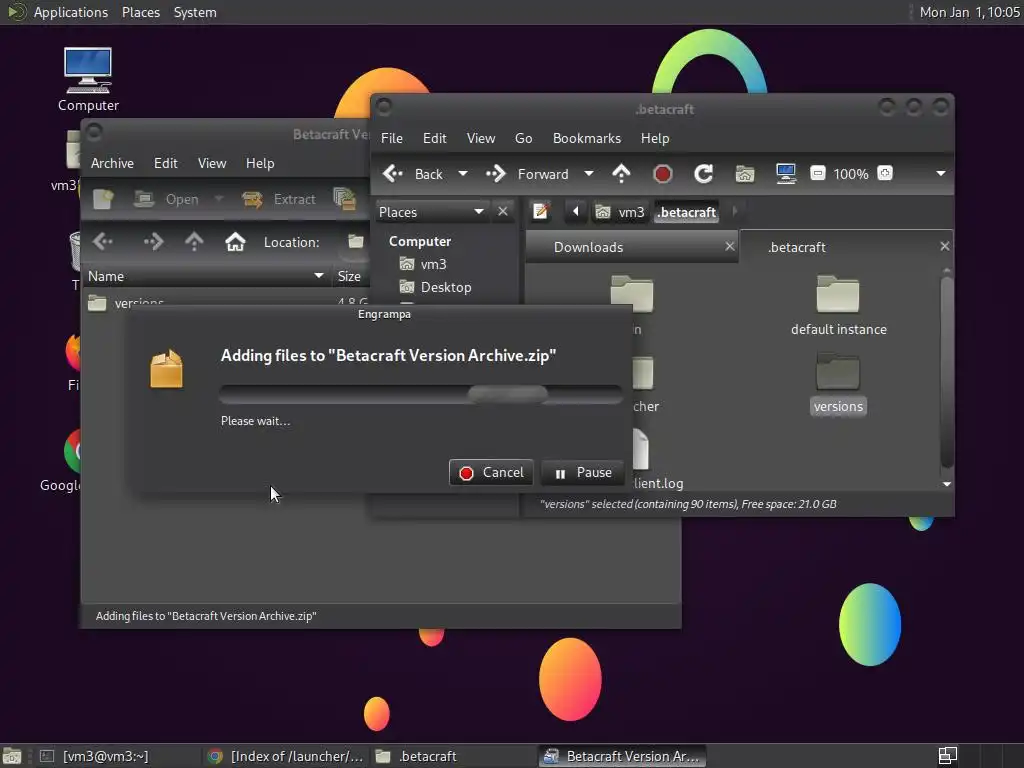Screen dimensions: 1024x768
Task: Click the Open button in Engrampa toolbar
Action: pos(166,199)
